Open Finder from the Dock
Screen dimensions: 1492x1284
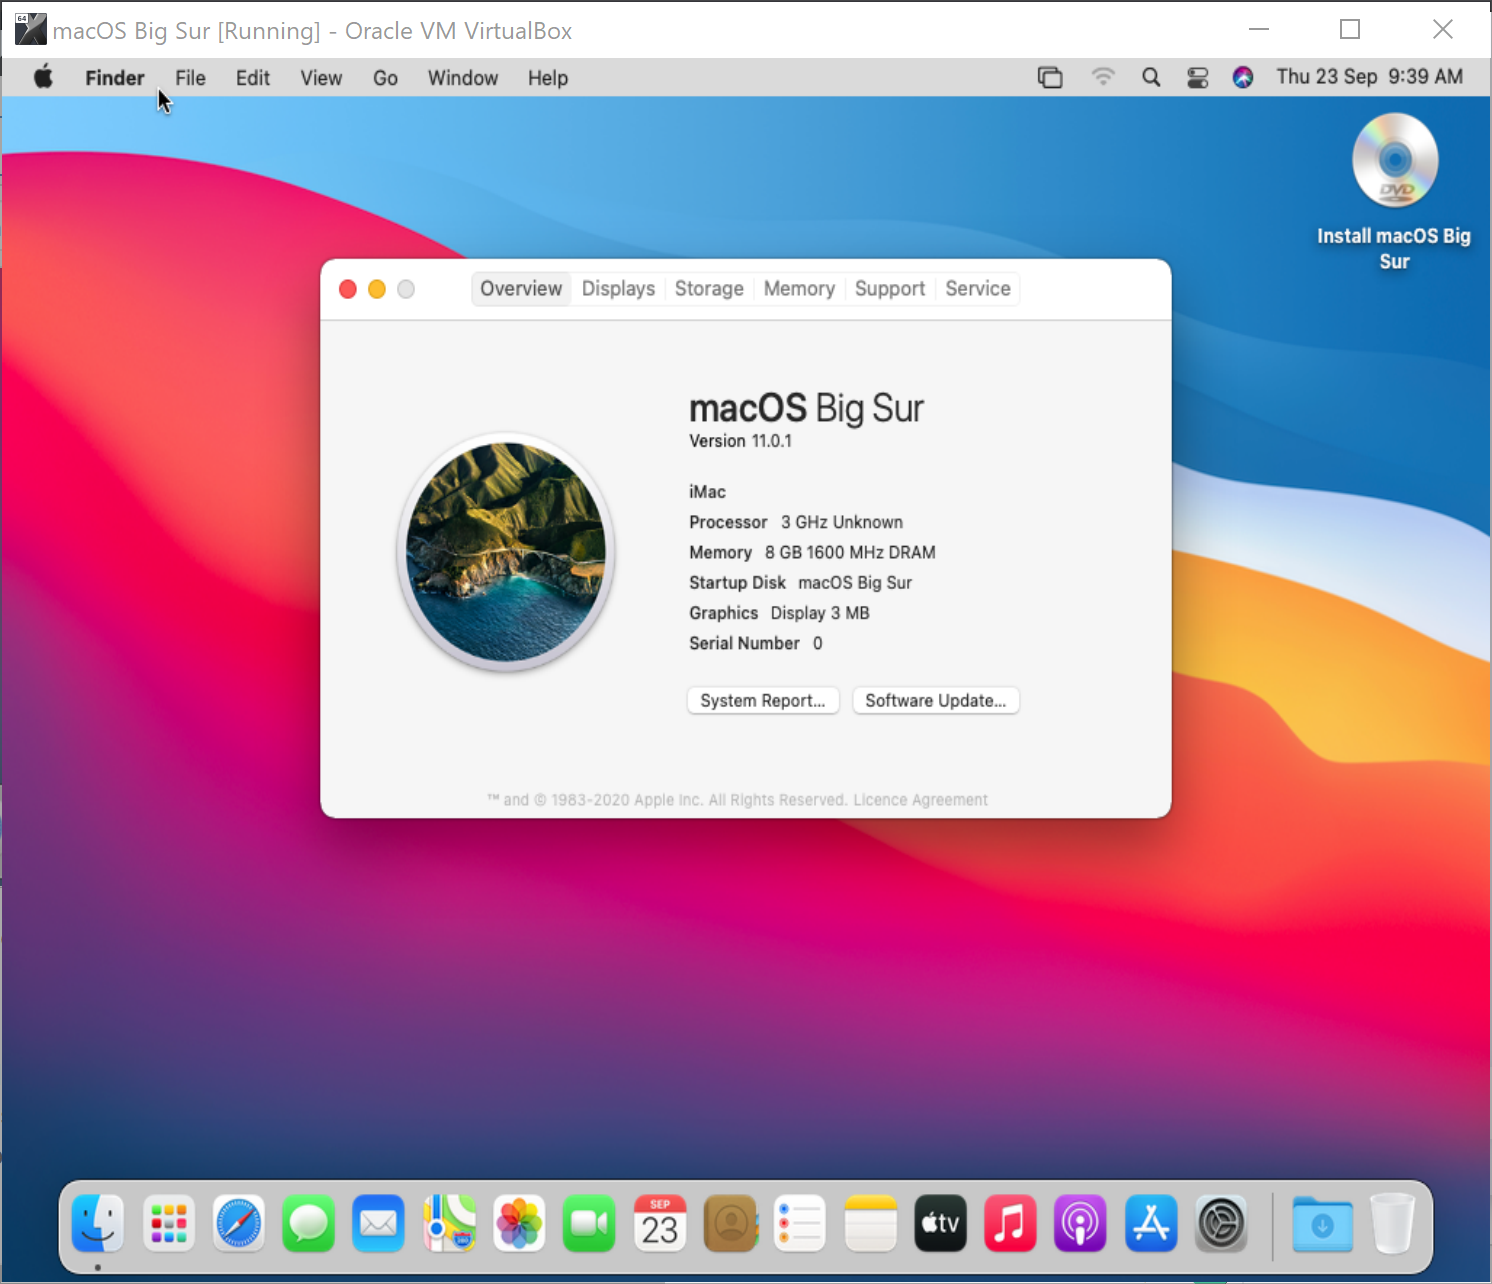click(98, 1222)
